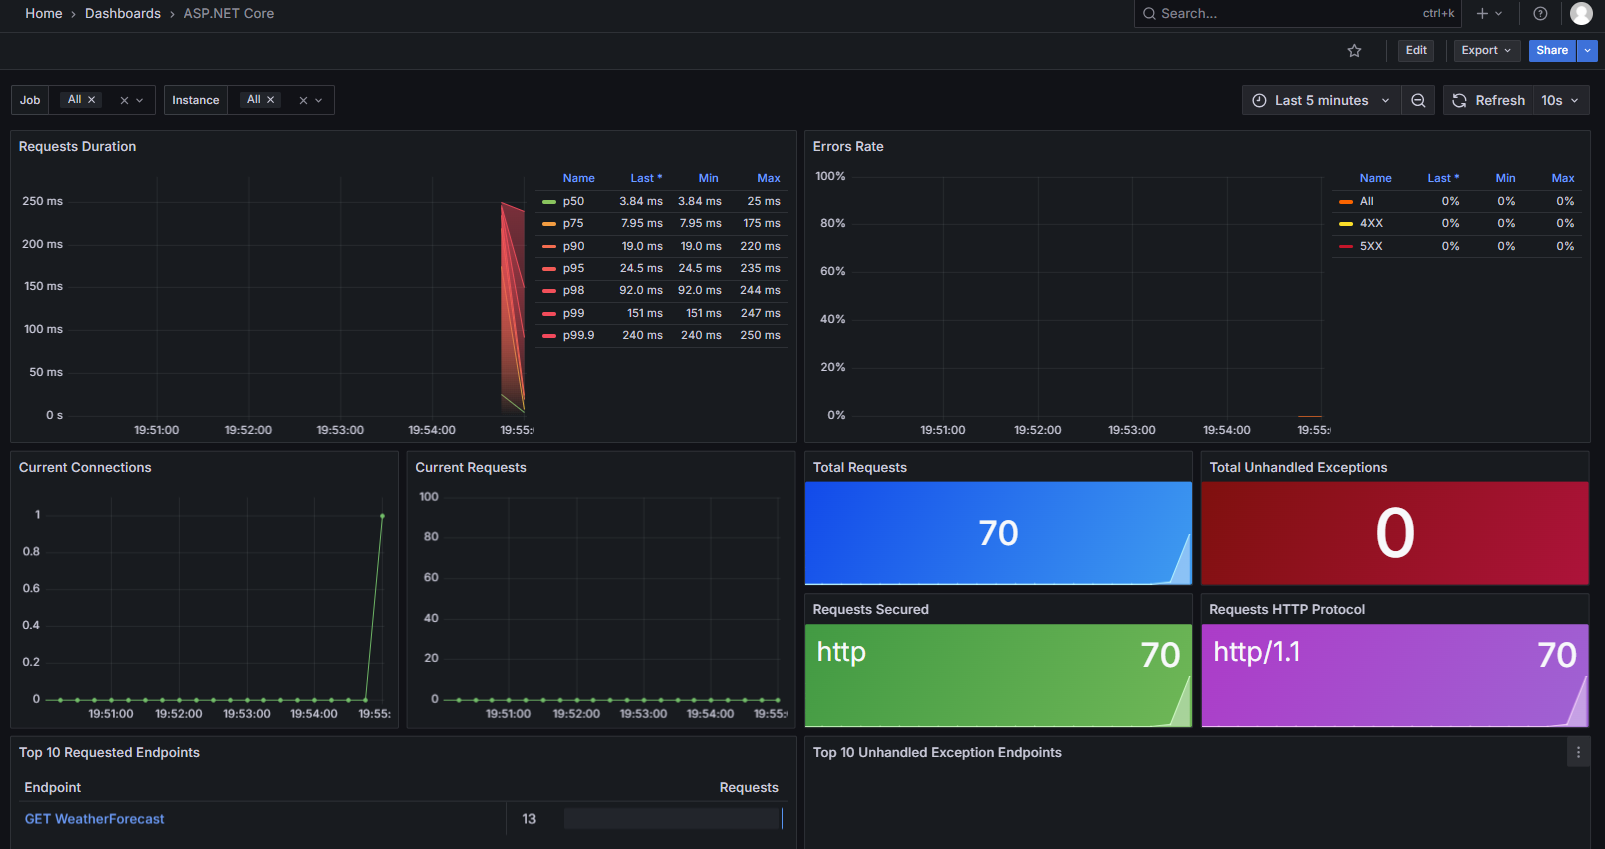1605x849 pixels.
Task: Click the search magnifier icon
Action: tap(1149, 14)
